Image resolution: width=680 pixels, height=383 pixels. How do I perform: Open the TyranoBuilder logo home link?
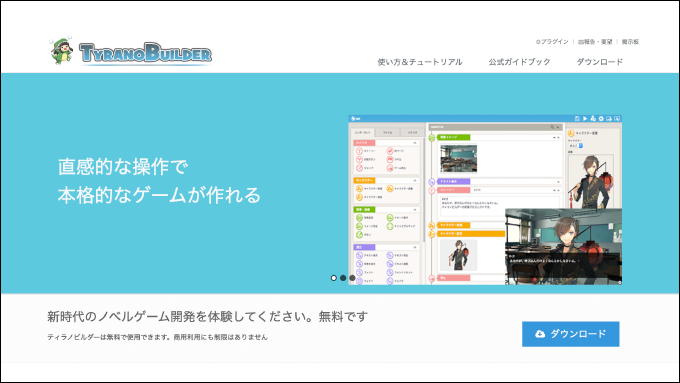130,52
